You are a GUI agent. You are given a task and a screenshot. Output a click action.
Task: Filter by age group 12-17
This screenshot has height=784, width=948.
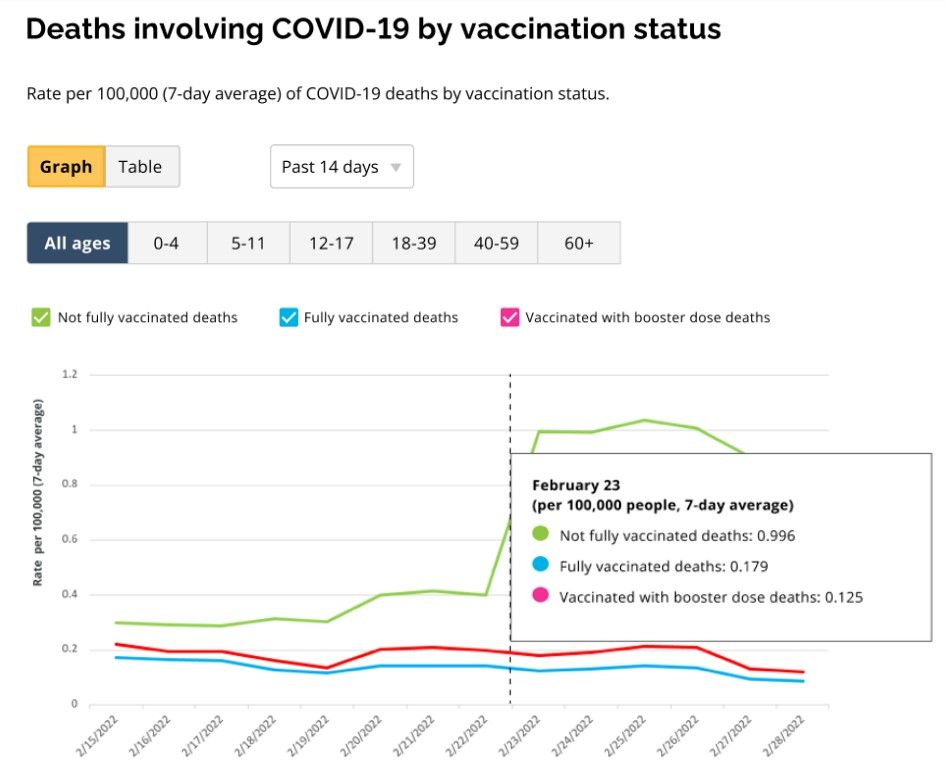[331, 243]
